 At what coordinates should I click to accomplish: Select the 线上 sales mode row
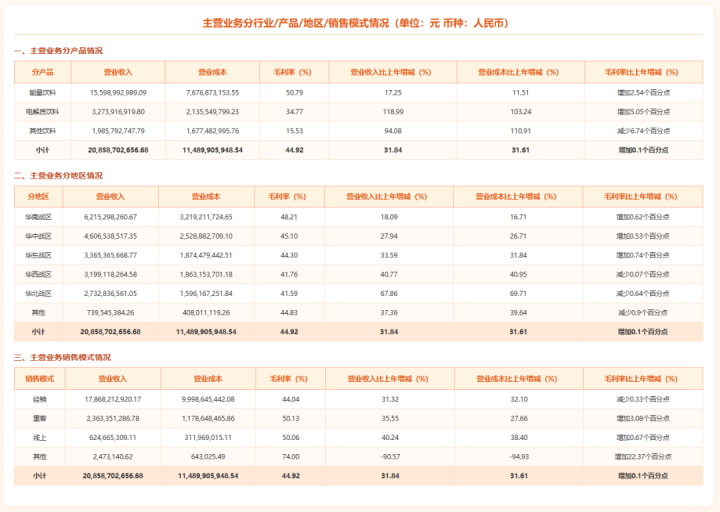40,437
